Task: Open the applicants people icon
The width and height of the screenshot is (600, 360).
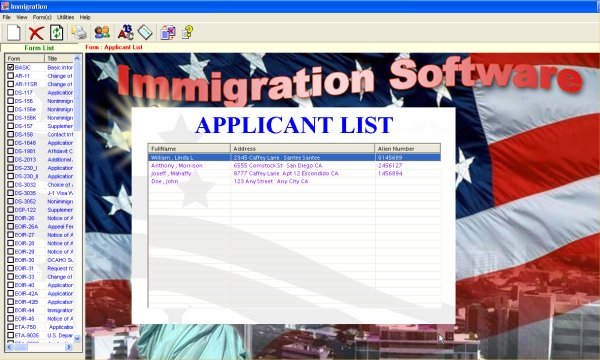Action: pos(102,32)
